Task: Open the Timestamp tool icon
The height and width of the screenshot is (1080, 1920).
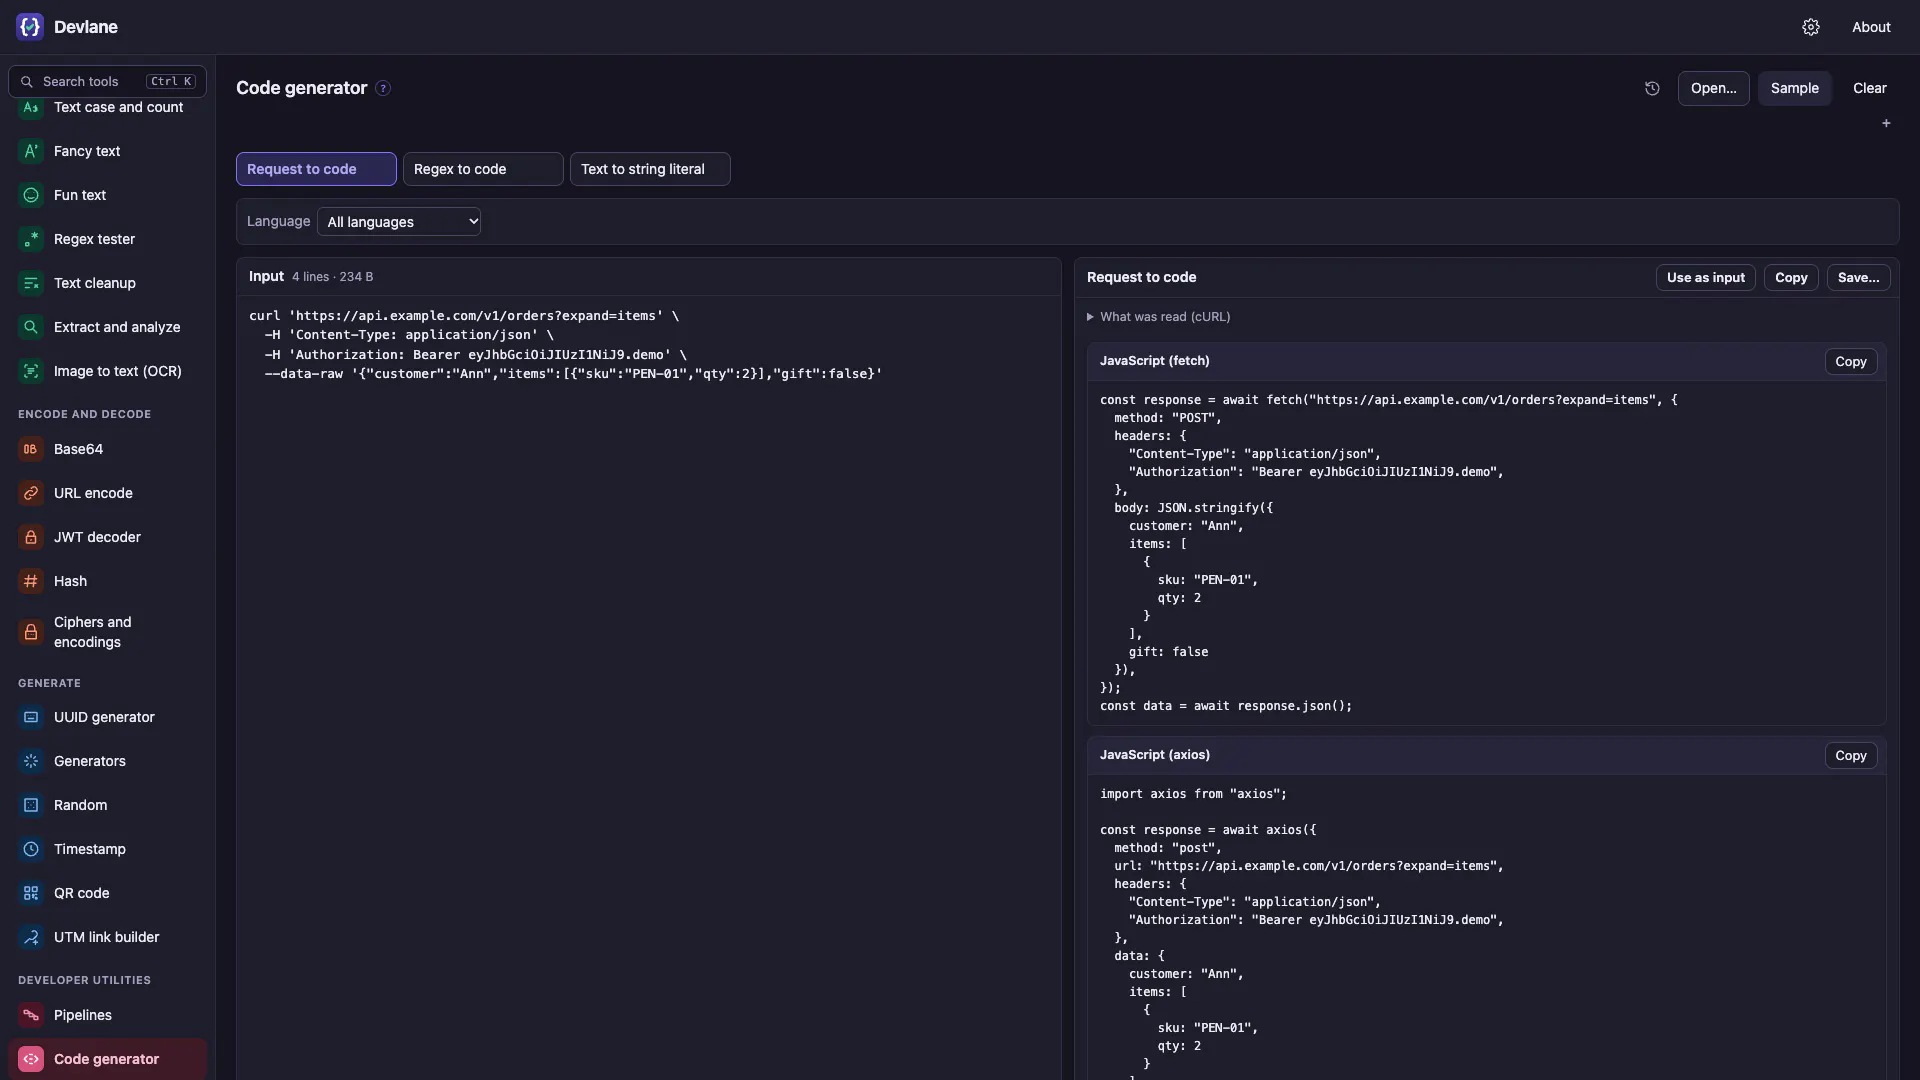Action: (31, 849)
